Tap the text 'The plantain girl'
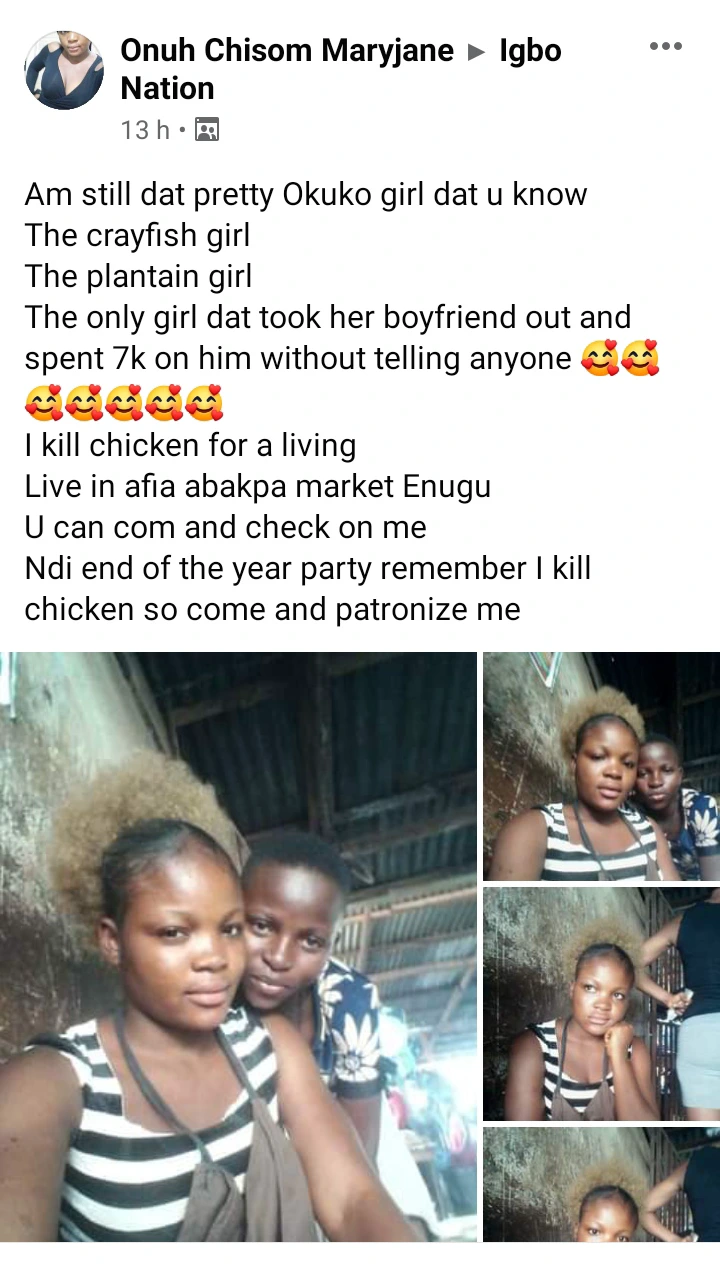Image resolution: width=720 pixels, height=1268 pixels. tap(138, 276)
